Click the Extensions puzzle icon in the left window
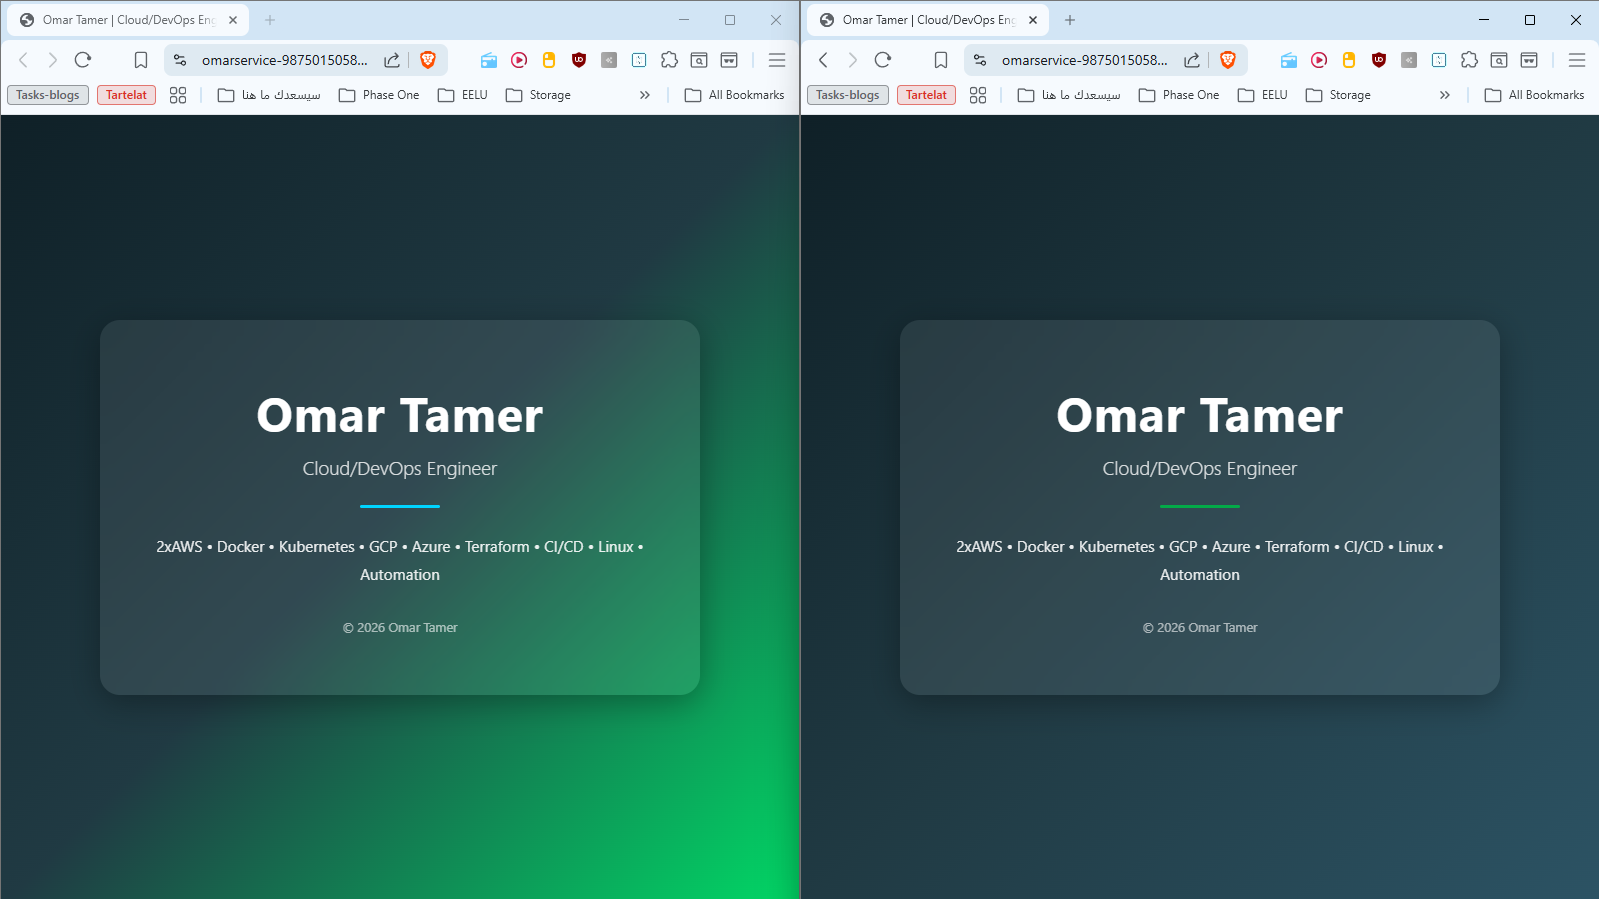 [x=669, y=60]
